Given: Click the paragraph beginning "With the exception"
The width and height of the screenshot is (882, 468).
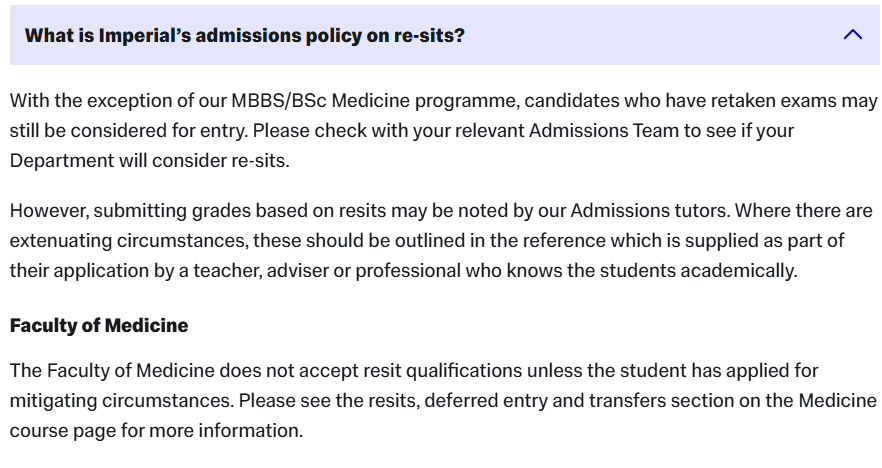Looking at the screenshot, I should [x=444, y=130].
